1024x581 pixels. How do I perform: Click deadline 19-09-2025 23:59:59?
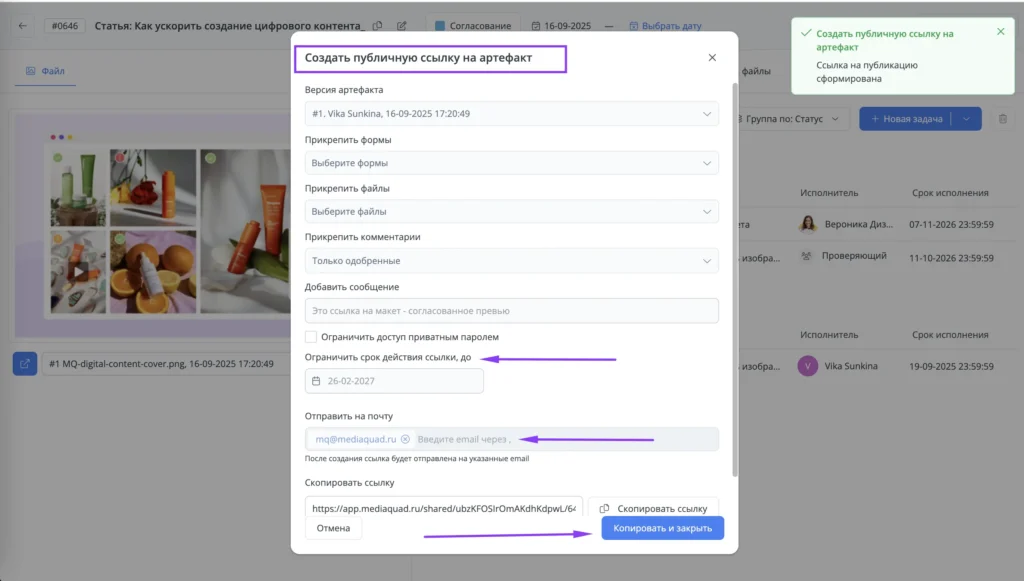click(x=951, y=366)
